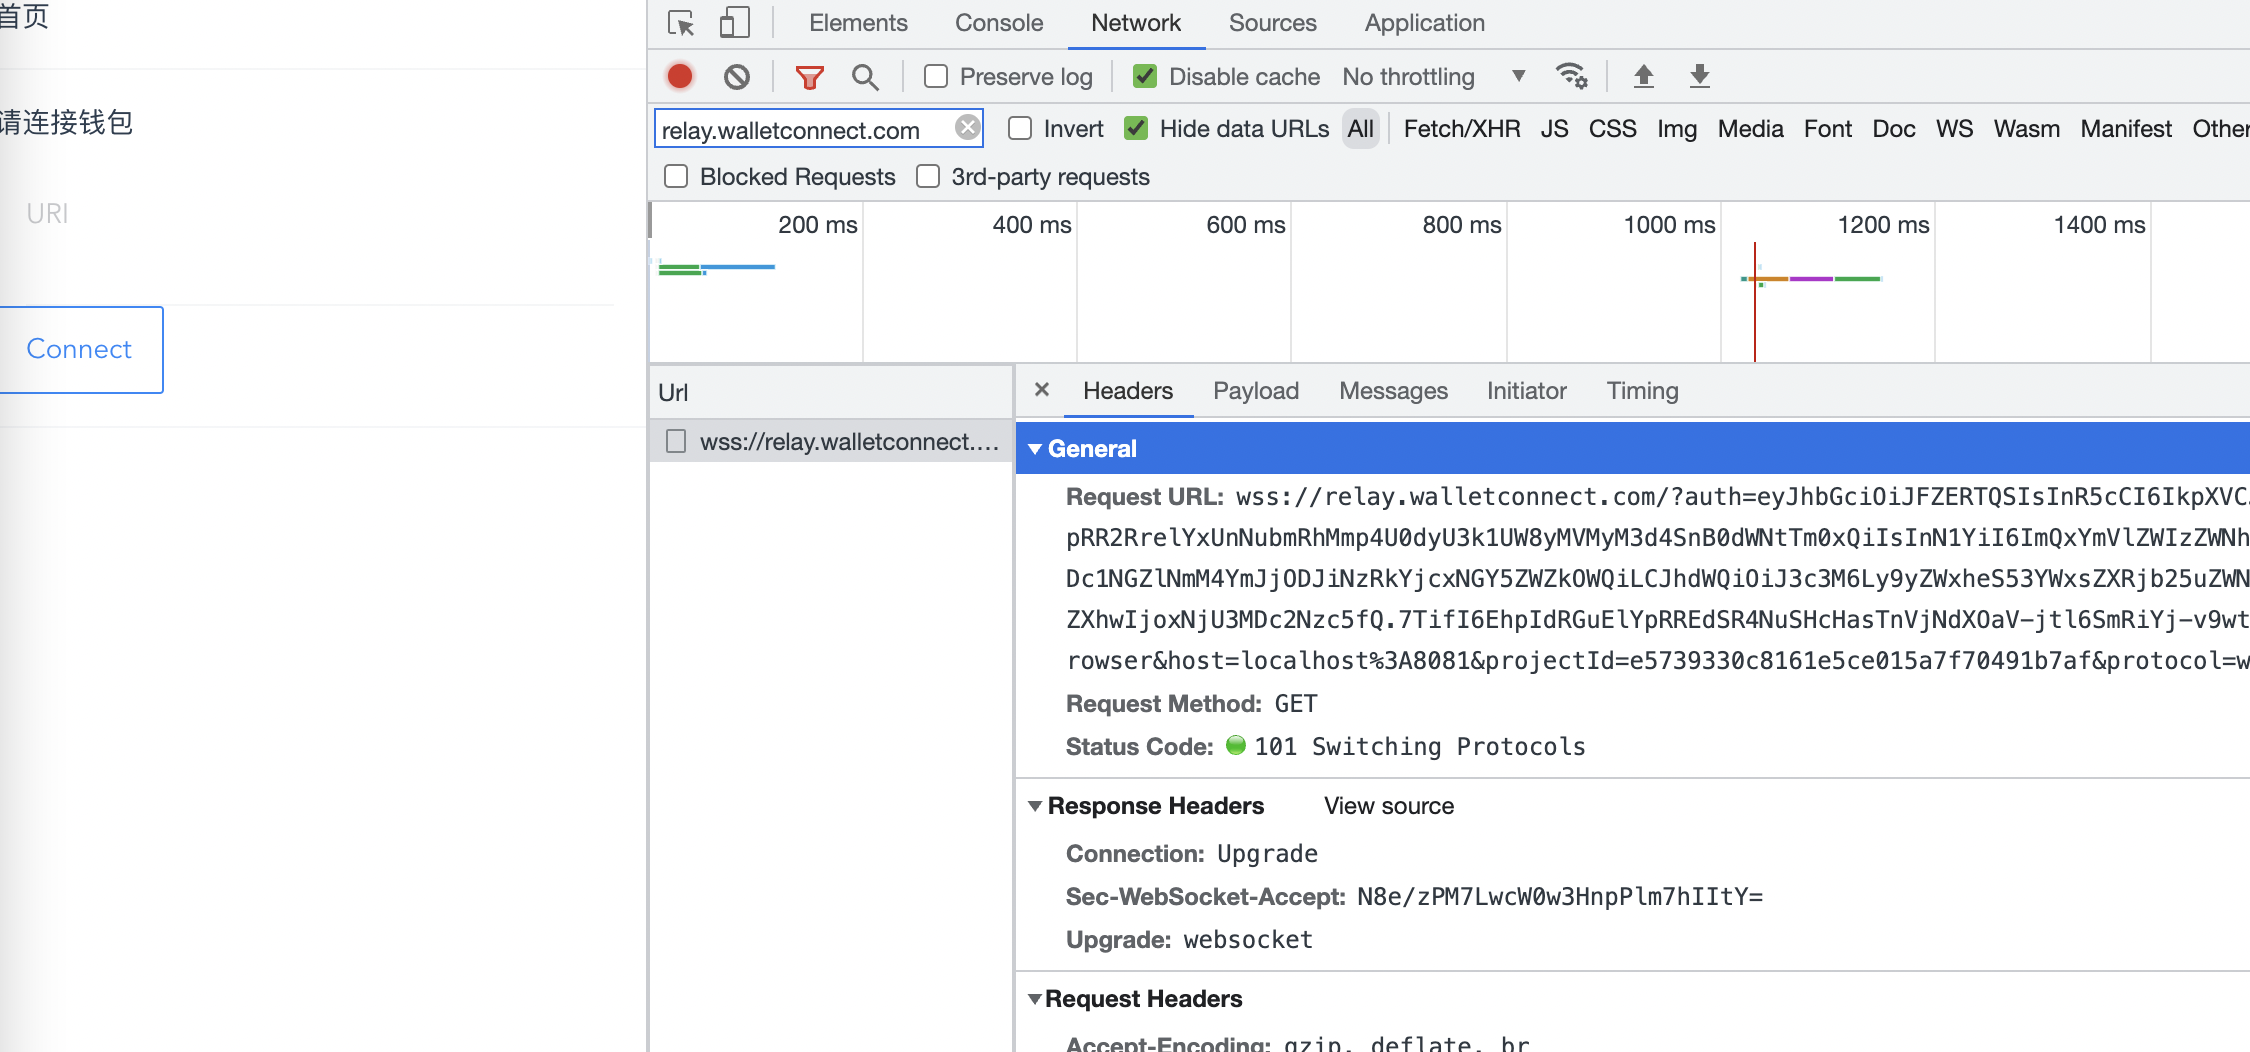Collapse the Response Headers section

pos(1035,806)
